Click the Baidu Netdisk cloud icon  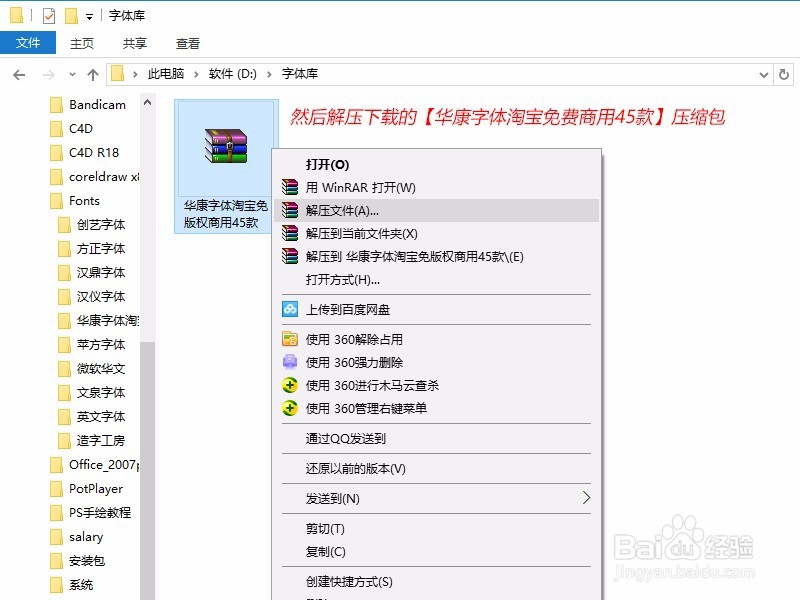pyautogui.click(x=290, y=309)
